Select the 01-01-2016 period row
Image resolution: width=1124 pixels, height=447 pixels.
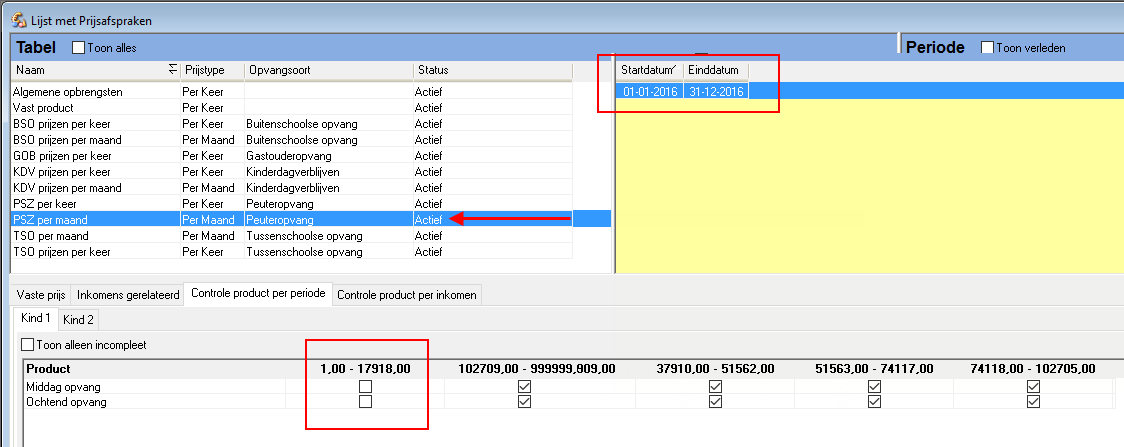[650, 92]
